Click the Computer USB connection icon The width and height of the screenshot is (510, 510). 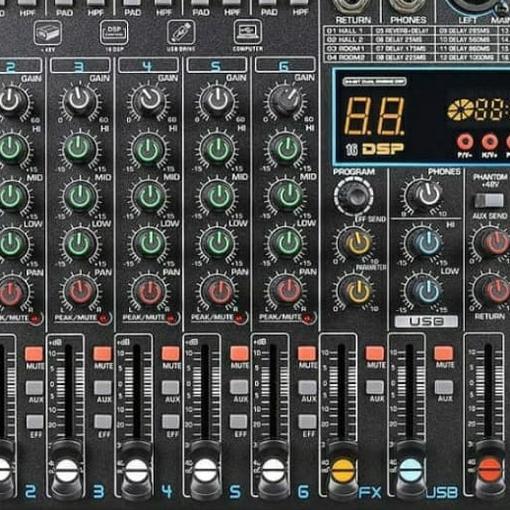tap(248, 32)
